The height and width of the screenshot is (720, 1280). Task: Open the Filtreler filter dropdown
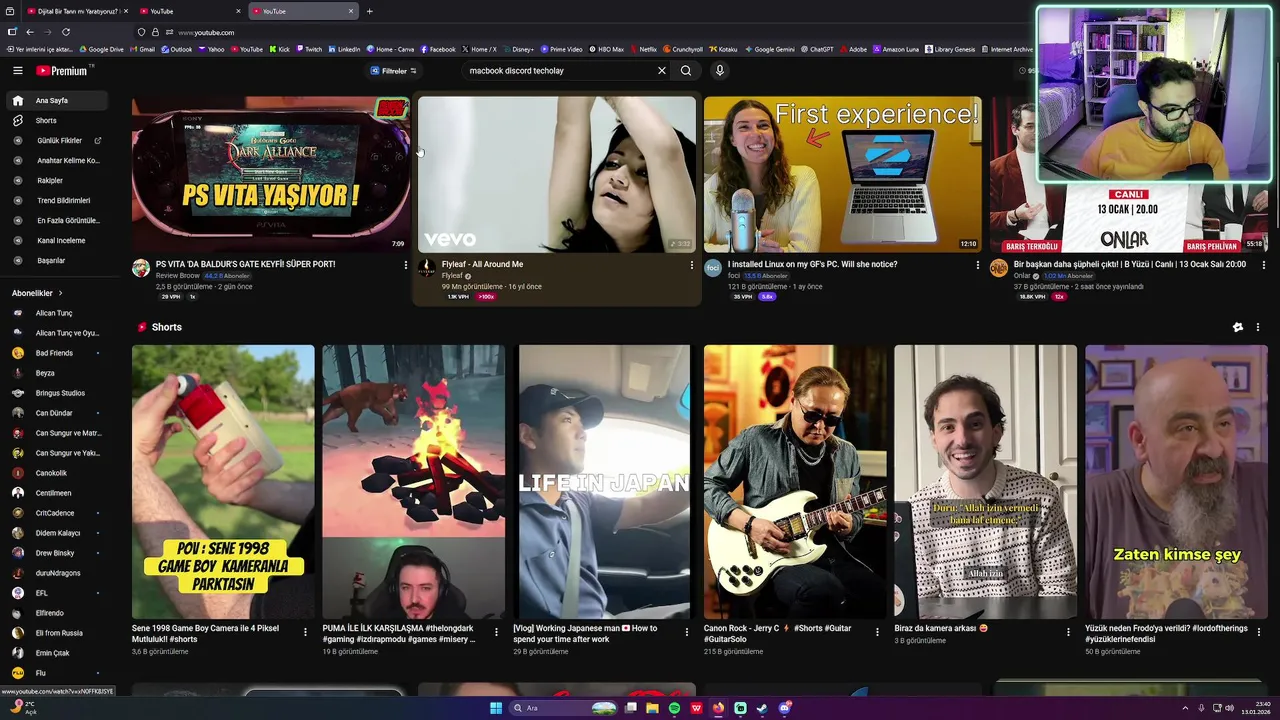click(x=394, y=71)
